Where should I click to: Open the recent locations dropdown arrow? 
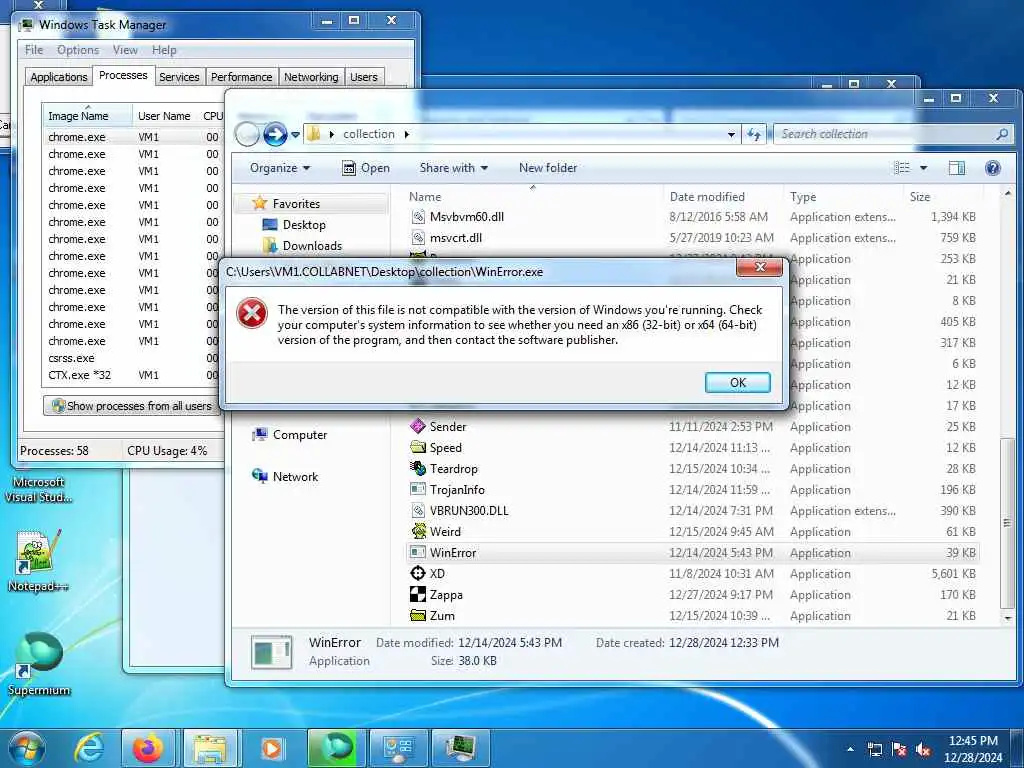pyautogui.click(x=295, y=135)
